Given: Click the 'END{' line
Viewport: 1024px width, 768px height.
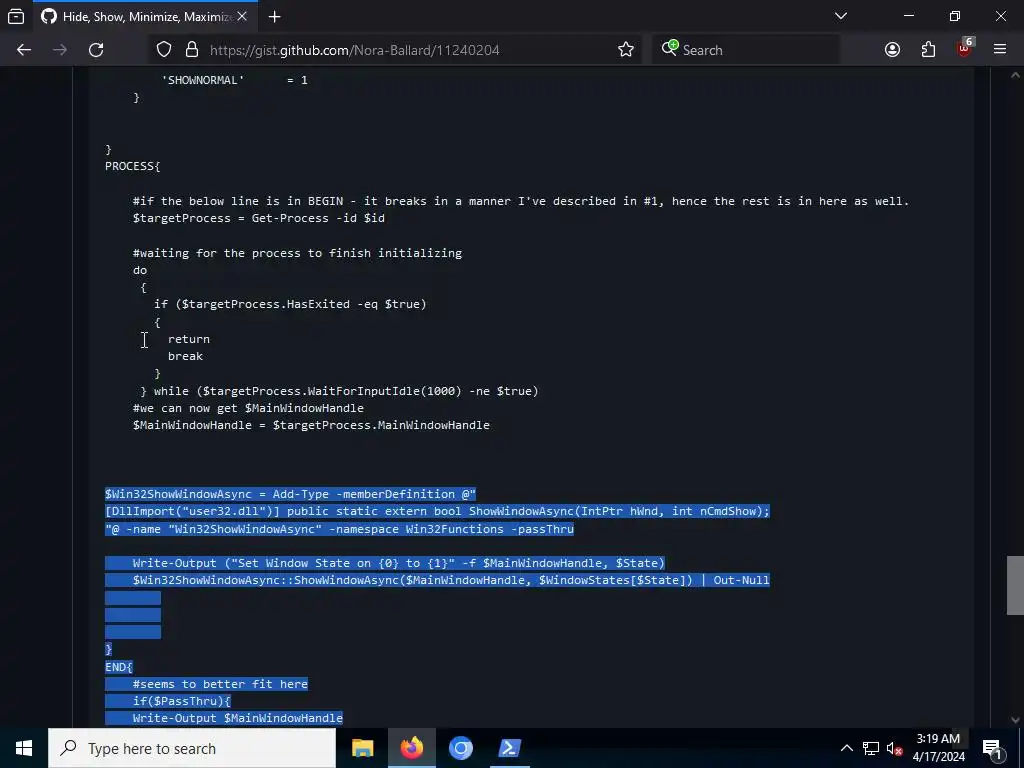Looking at the screenshot, I should pos(119,667).
